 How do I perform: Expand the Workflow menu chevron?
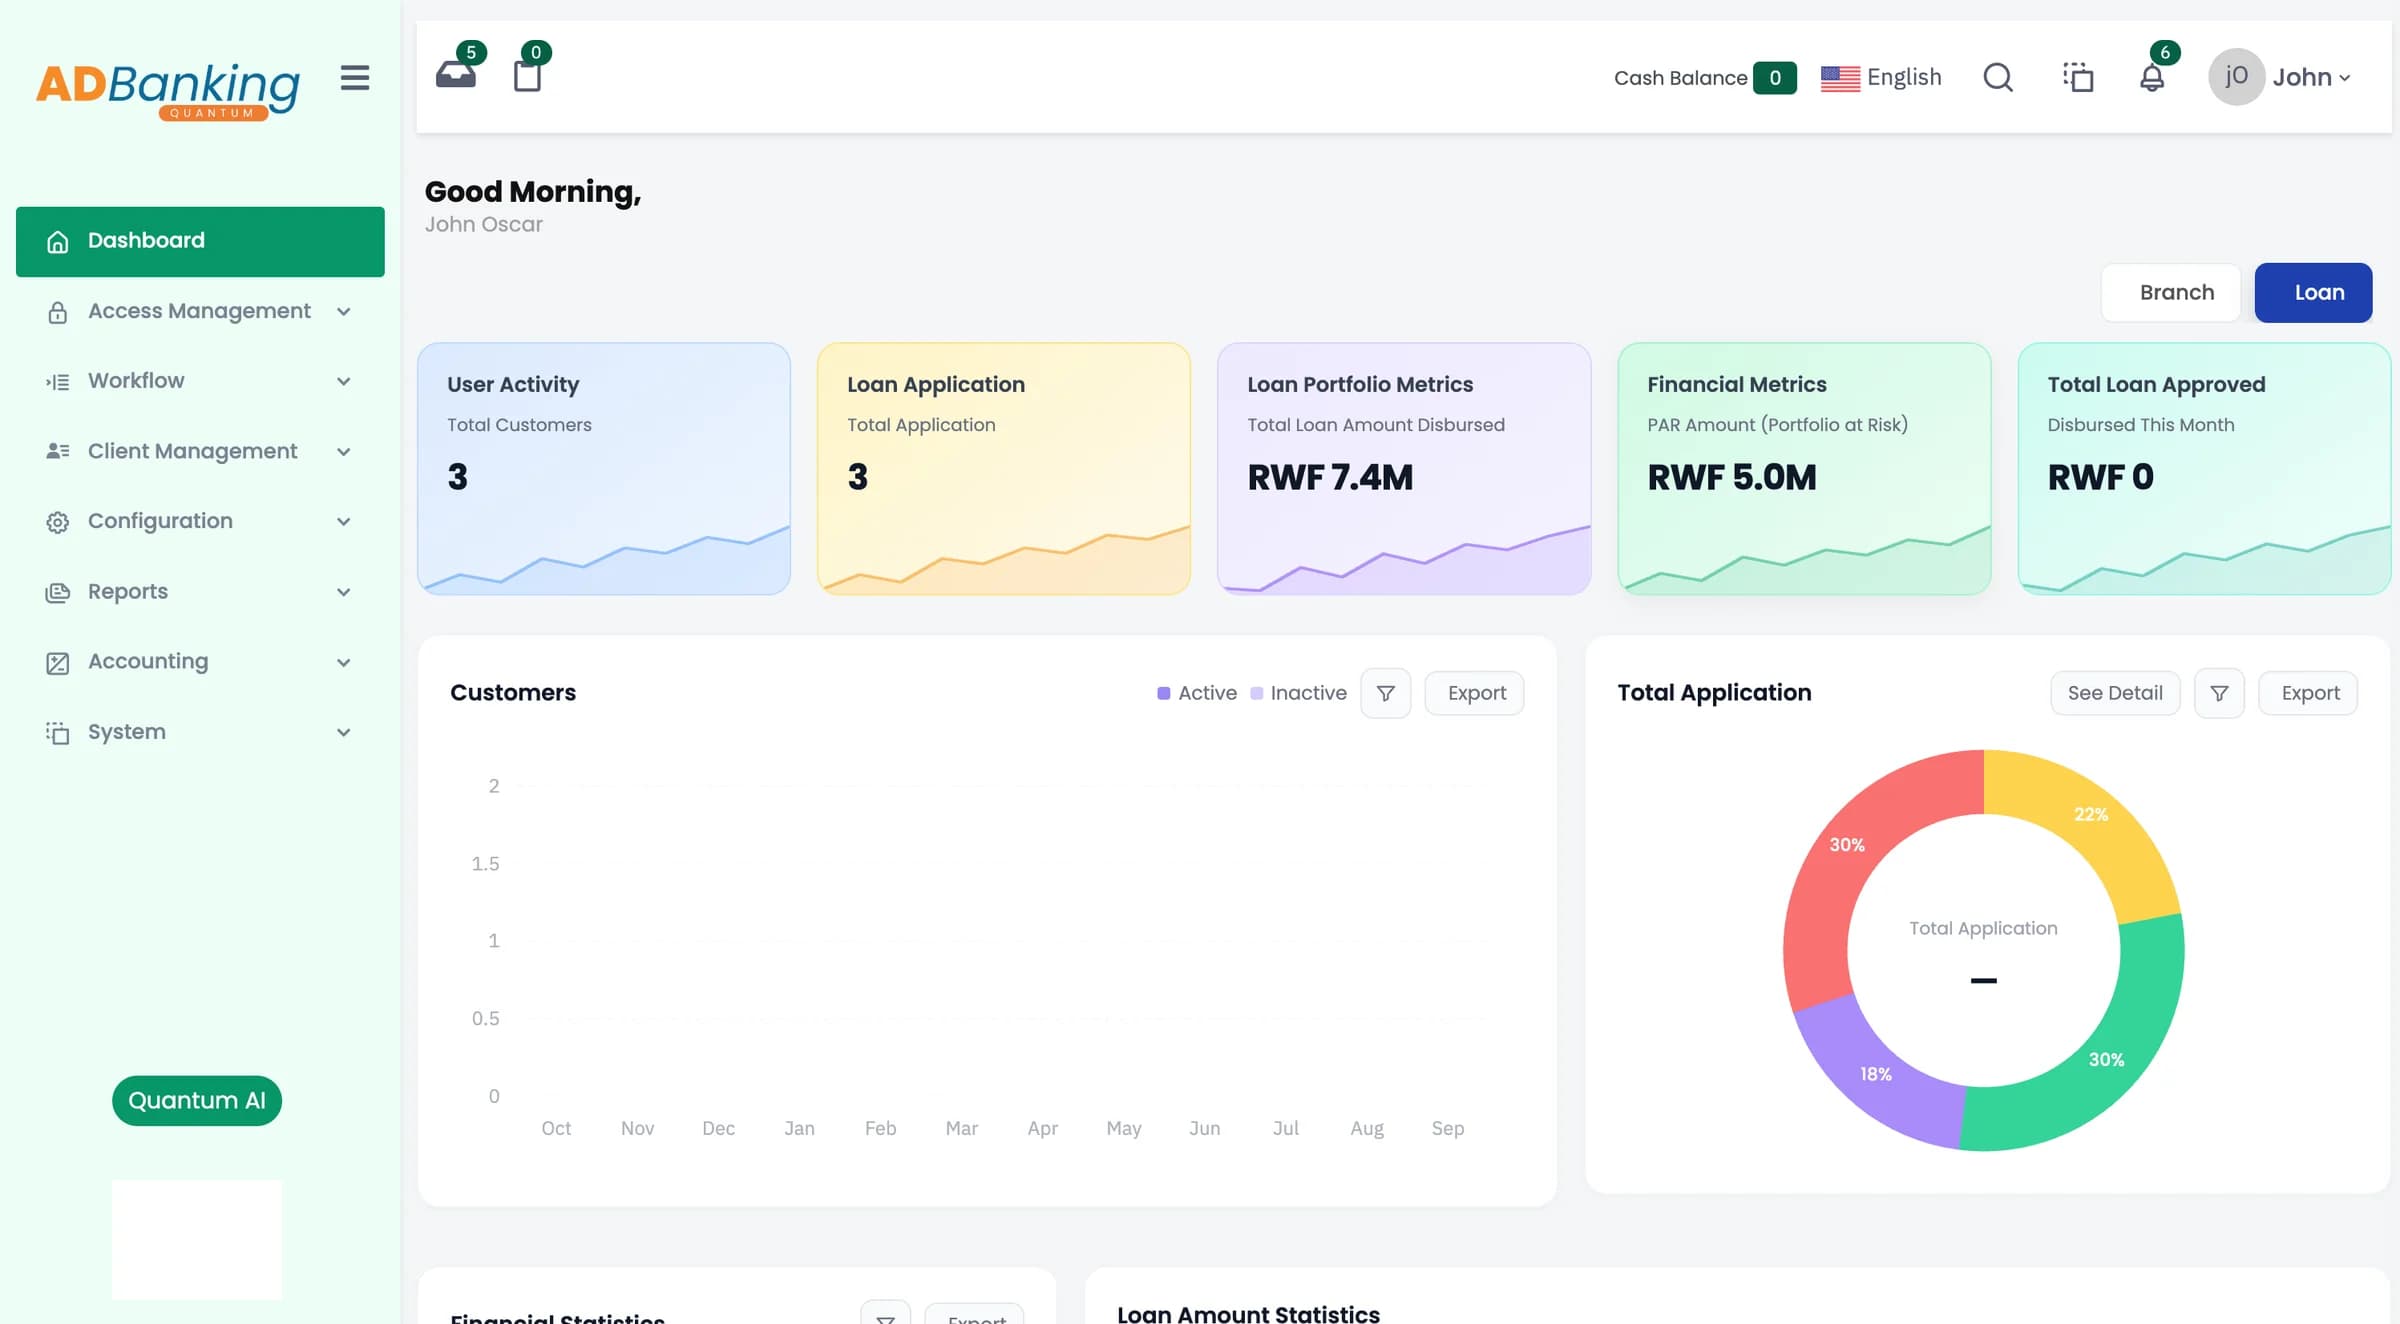[344, 382]
